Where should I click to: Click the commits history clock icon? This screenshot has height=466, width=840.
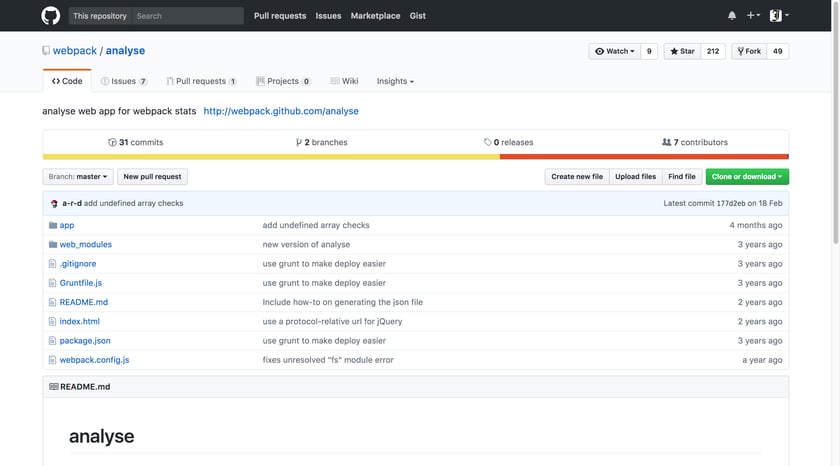tap(112, 142)
